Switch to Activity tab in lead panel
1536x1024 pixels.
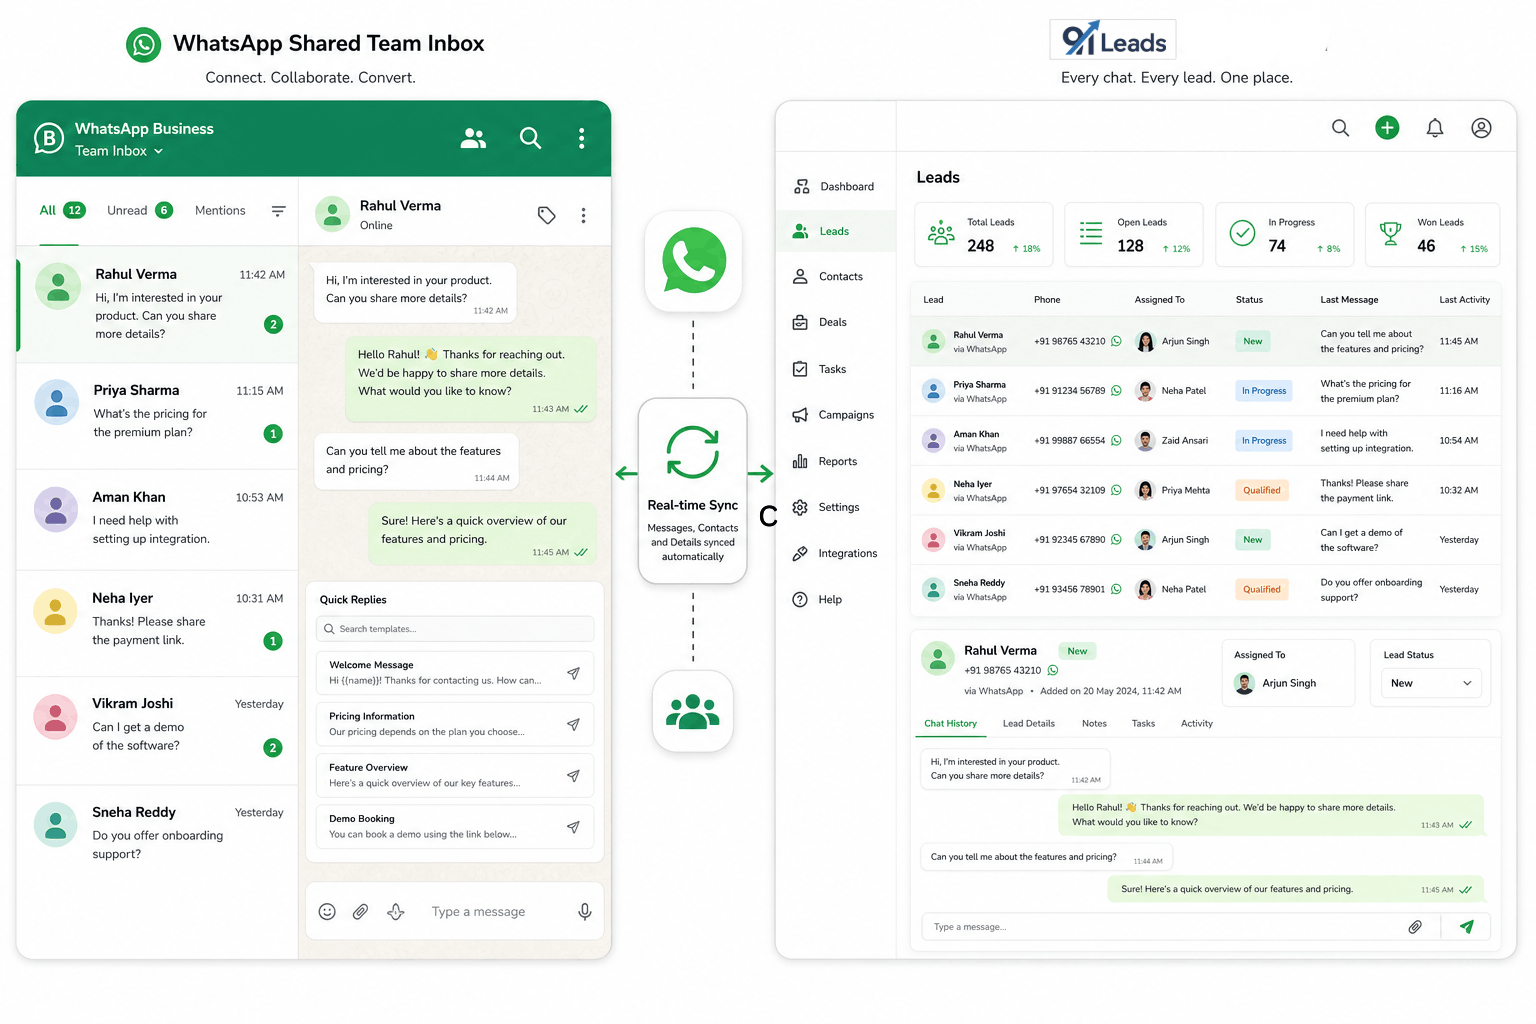1196,723
